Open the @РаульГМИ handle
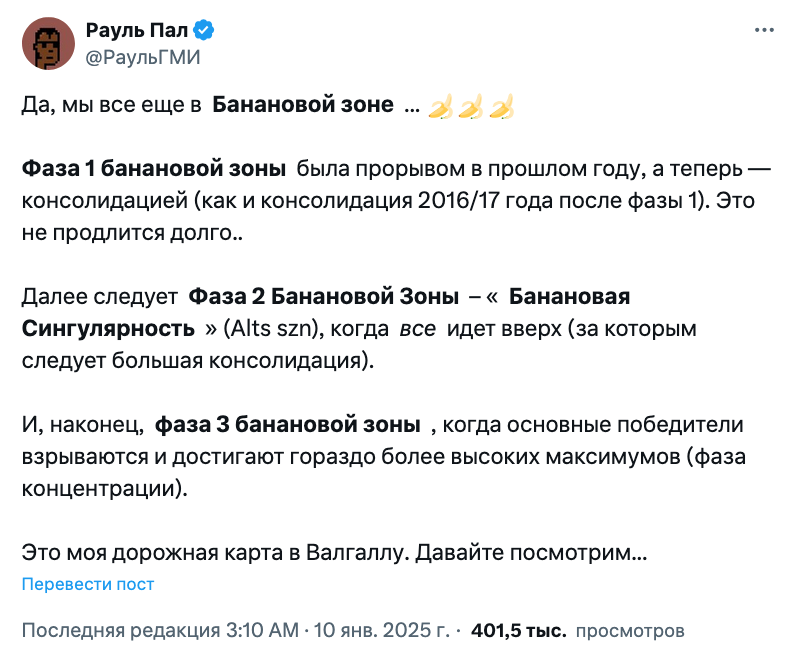Image resolution: width=797 pixels, height=652 pixels. 143,57
